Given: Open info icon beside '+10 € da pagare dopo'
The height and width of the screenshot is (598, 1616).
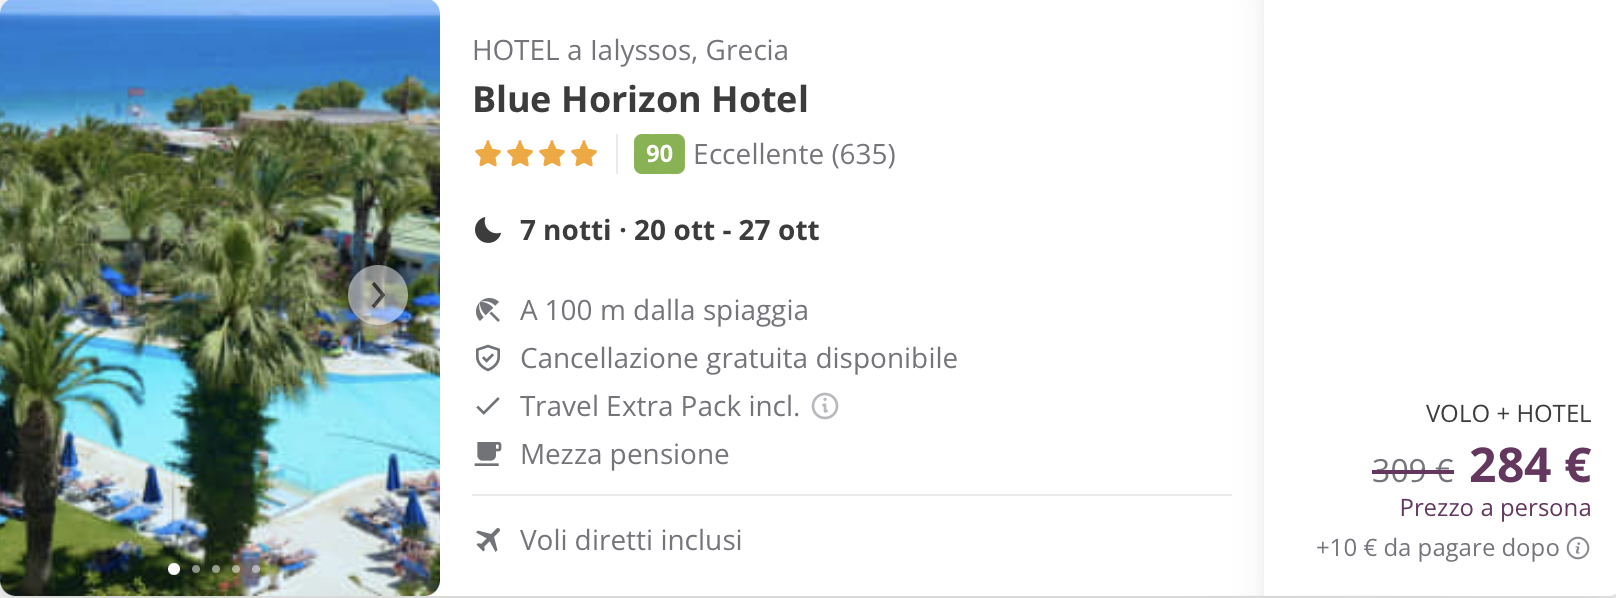Looking at the screenshot, I should (x=1578, y=548).
